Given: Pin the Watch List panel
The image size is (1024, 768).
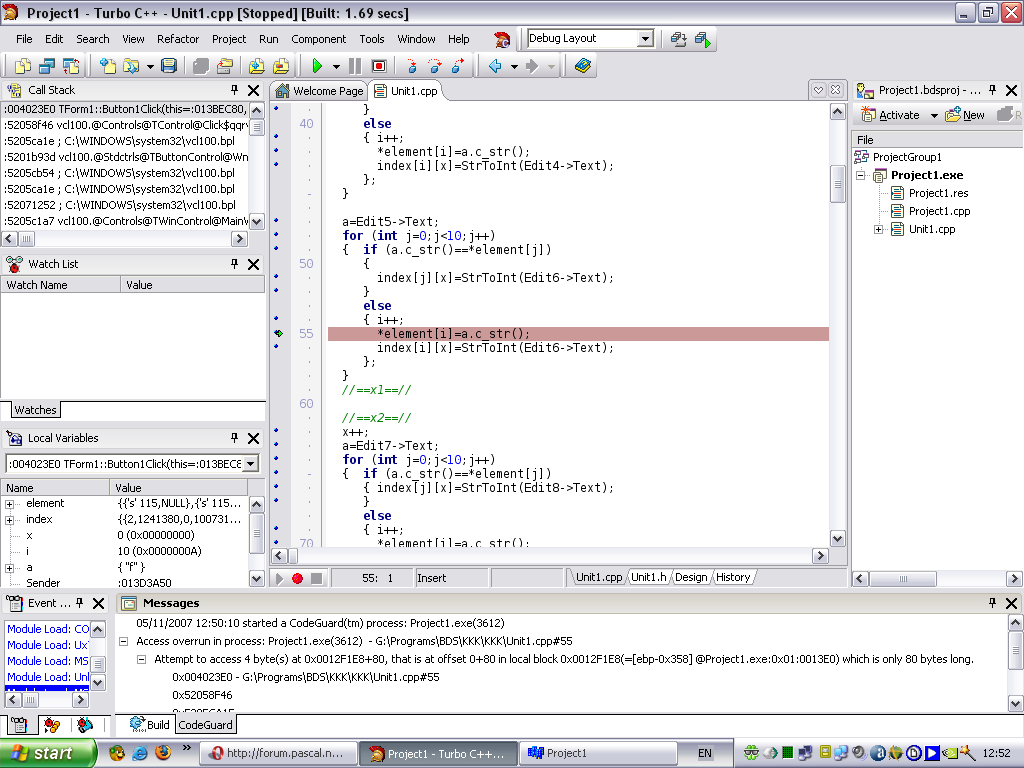Looking at the screenshot, I should (235, 264).
